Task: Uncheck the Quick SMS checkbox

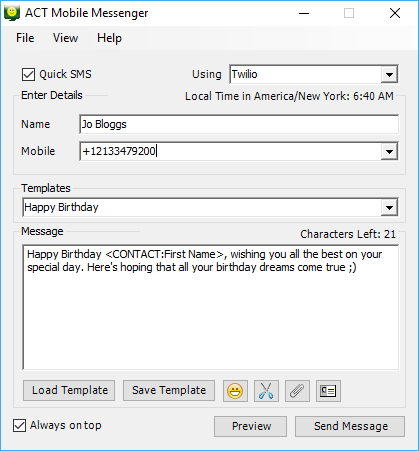Action: 28,74
